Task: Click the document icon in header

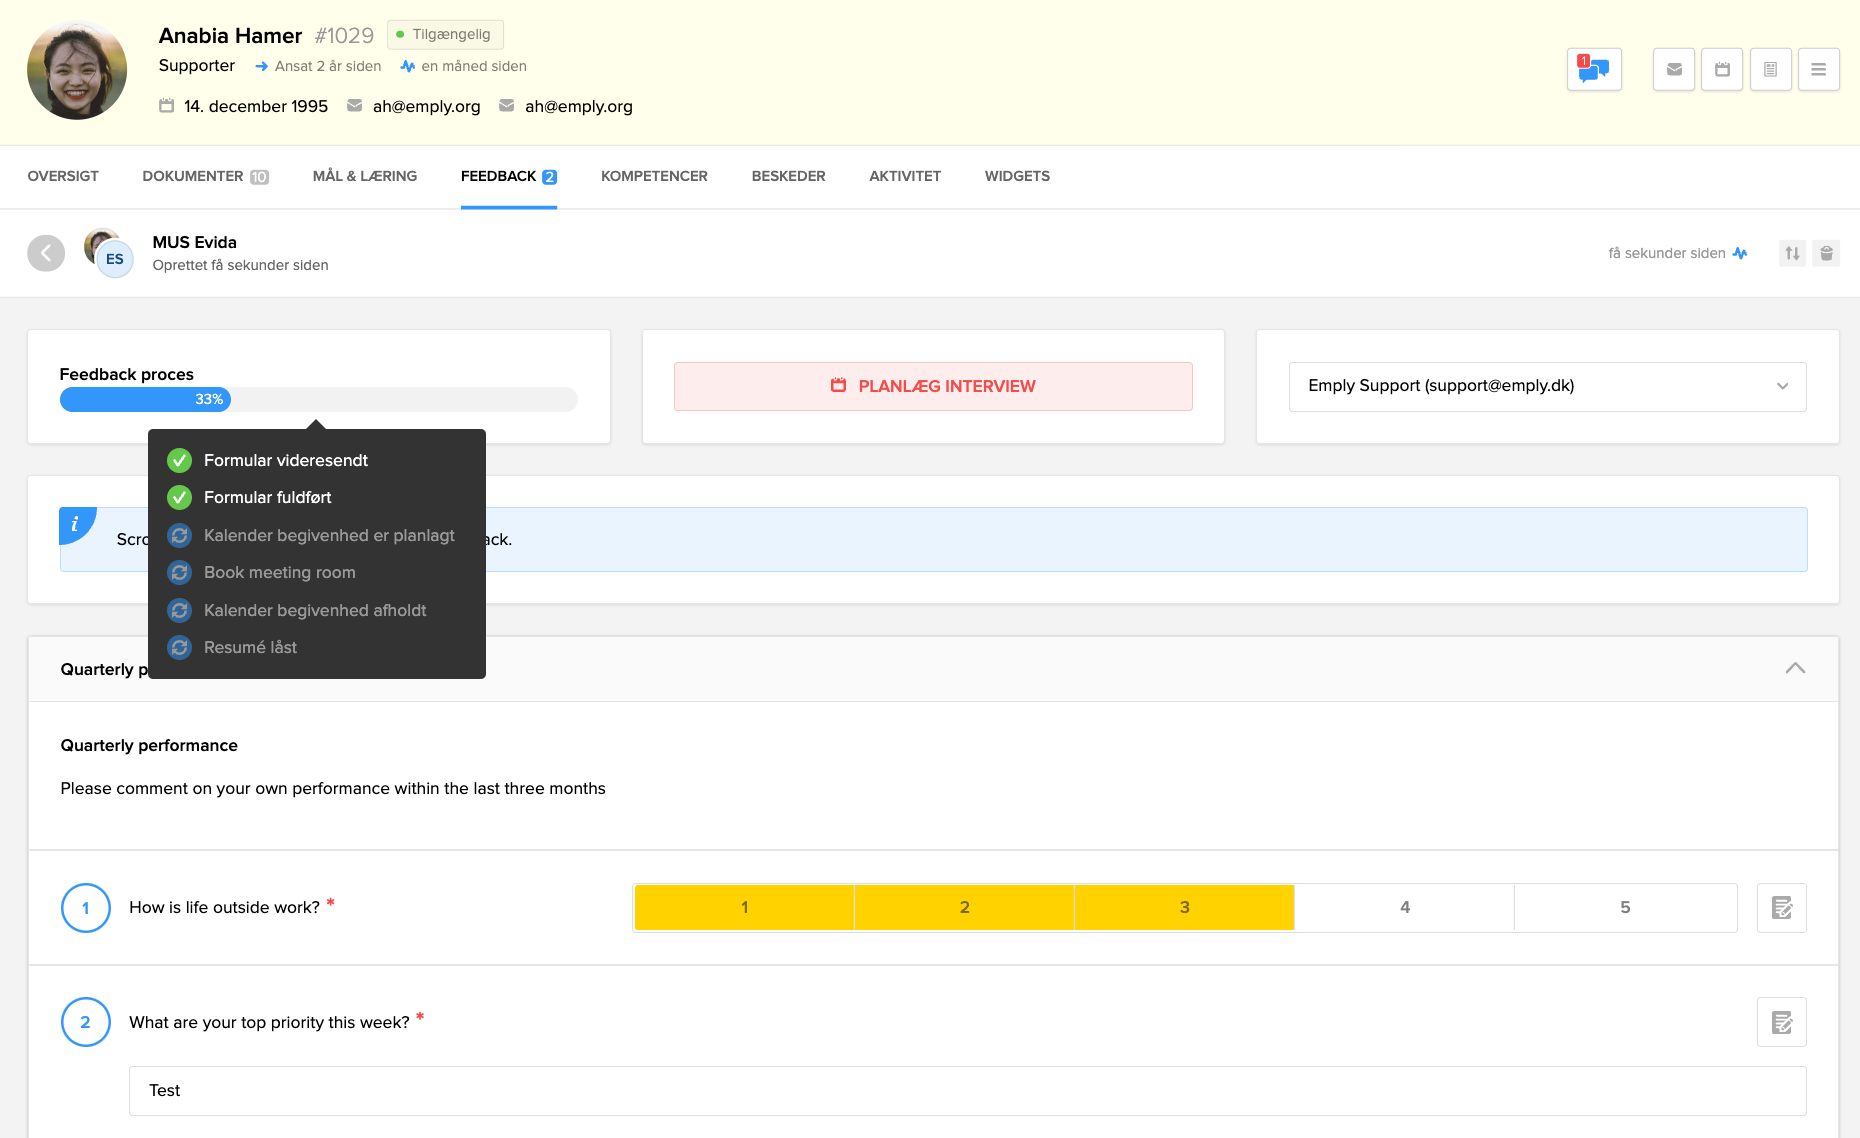Action: point(1770,70)
